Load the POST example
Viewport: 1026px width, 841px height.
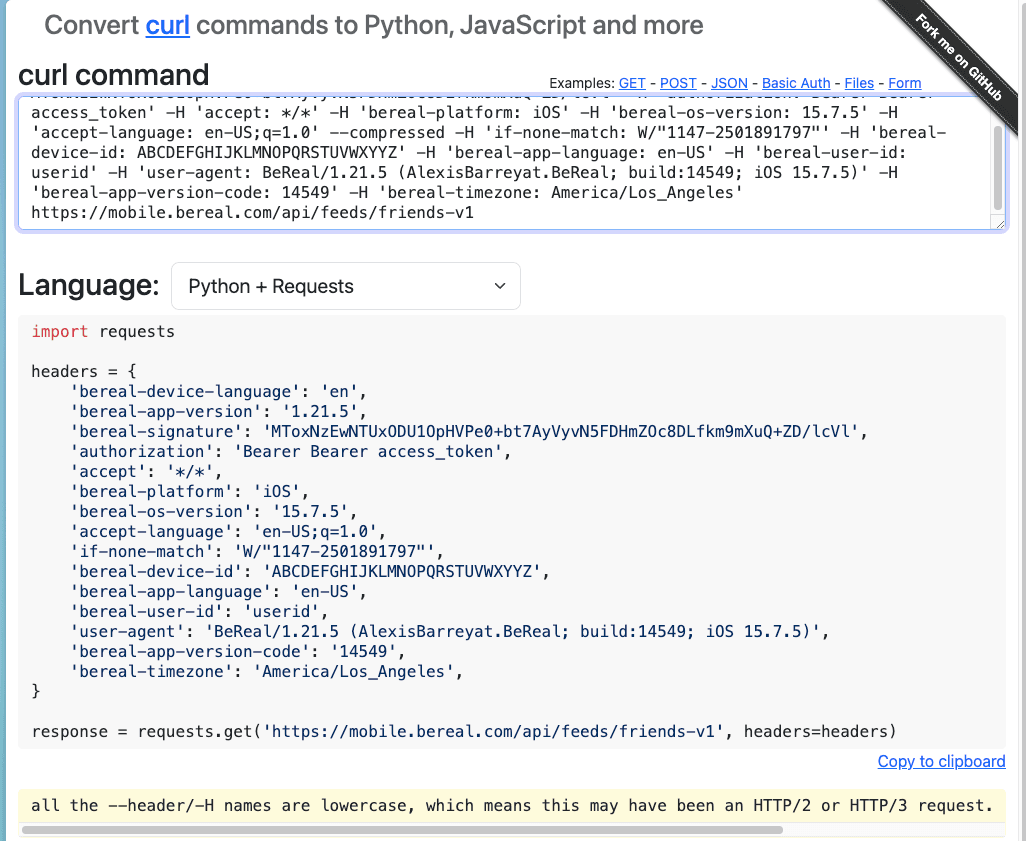(678, 83)
